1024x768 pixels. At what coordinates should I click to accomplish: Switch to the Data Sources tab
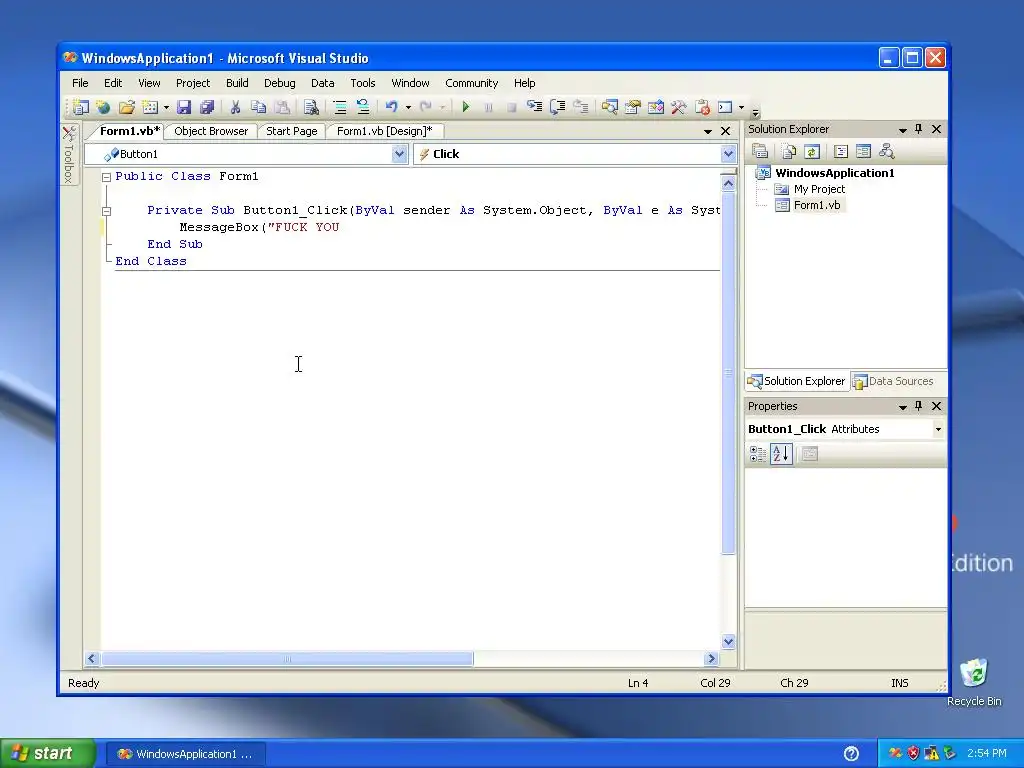click(x=893, y=381)
